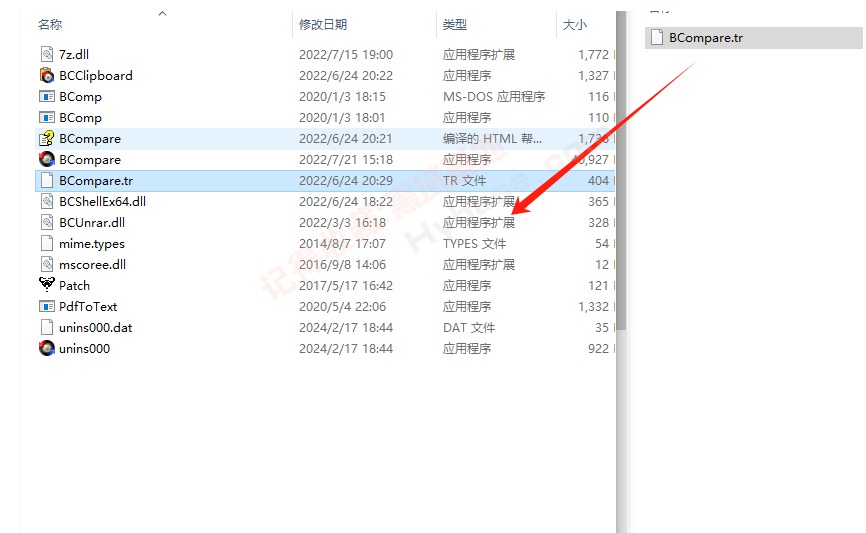Screen dimensions: 866x533
Task: Select BCompare.tr name in file list
Action: [x=96, y=180]
